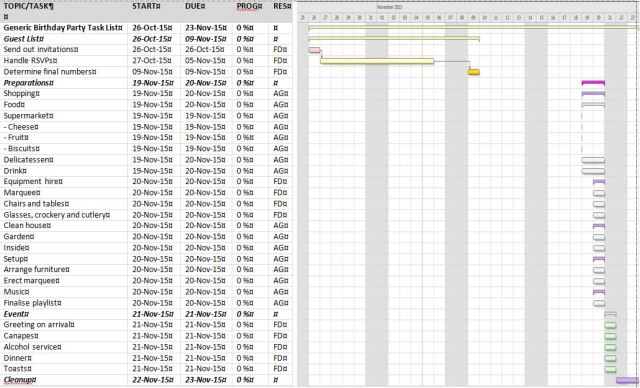Viewport: 640px width, 388px height.
Task: Click the progress value in the Dinner row
Action: (245, 358)
